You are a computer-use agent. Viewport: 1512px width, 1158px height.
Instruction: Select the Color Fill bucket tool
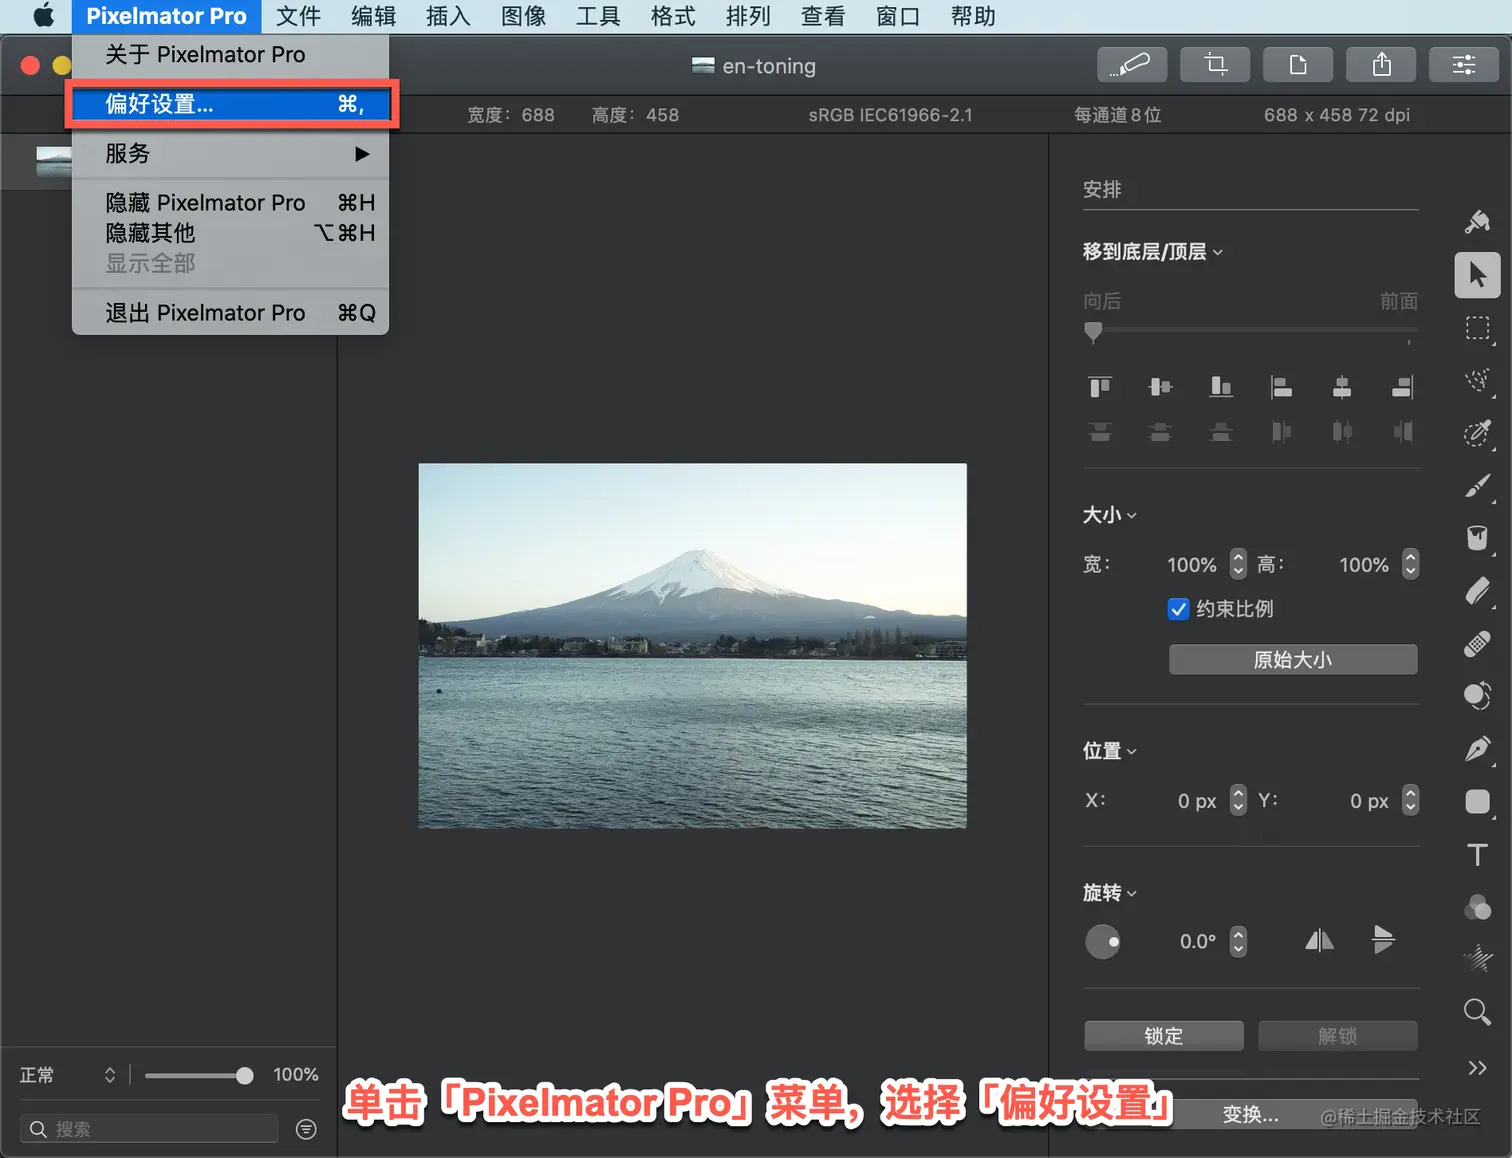[1477, 538]
